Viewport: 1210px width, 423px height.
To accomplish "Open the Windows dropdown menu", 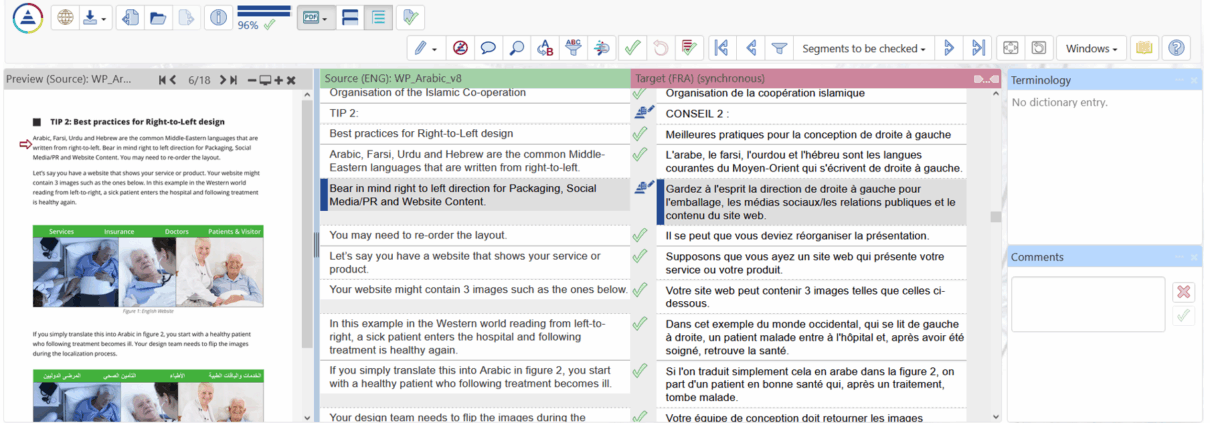I will click(x=1092, y=48).
